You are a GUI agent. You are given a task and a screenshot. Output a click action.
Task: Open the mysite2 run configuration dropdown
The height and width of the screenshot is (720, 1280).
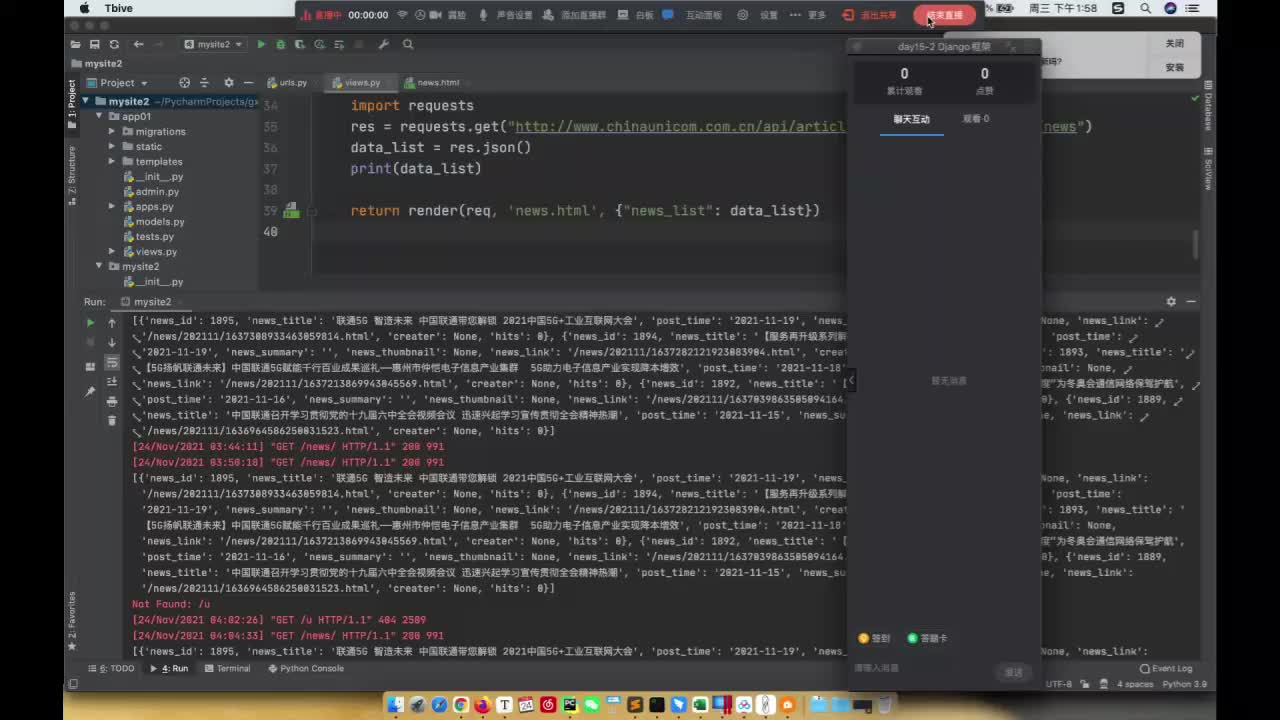tap(214, 44)
